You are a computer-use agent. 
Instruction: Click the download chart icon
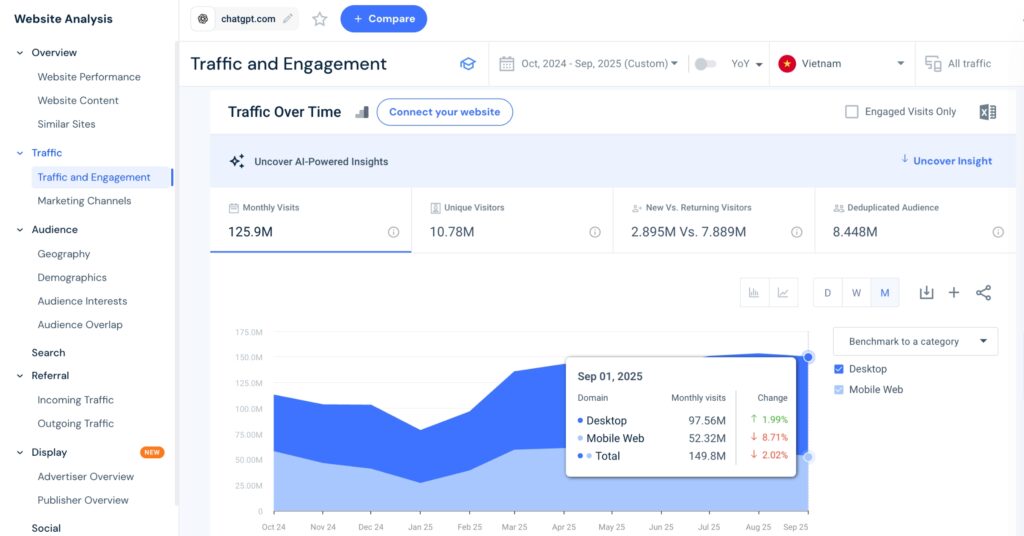pos(926,293)
